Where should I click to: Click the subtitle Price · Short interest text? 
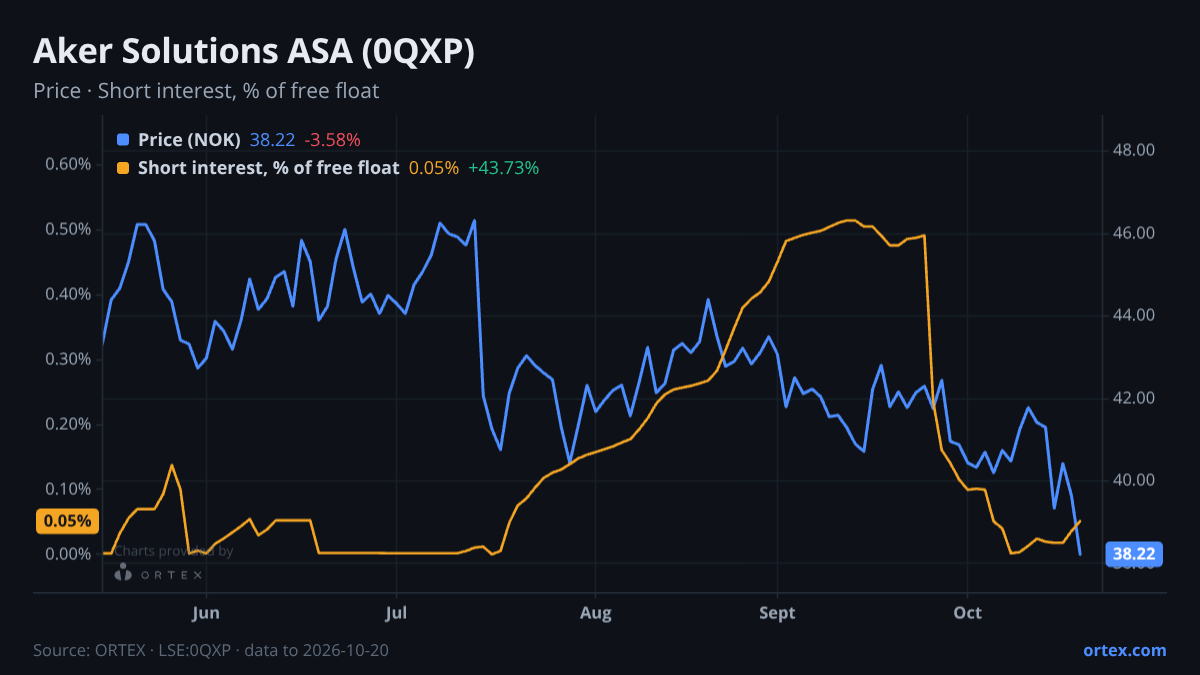206,91
